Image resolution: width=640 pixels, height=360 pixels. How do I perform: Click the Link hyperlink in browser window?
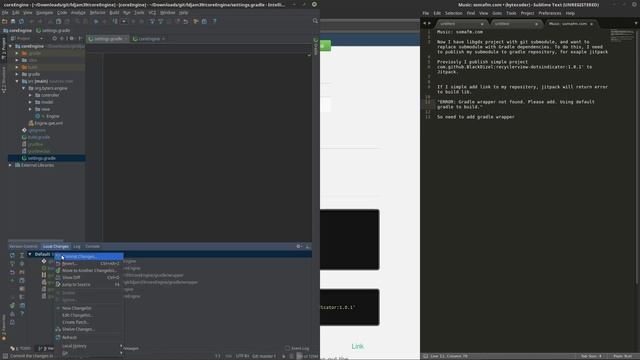point(358,346)
